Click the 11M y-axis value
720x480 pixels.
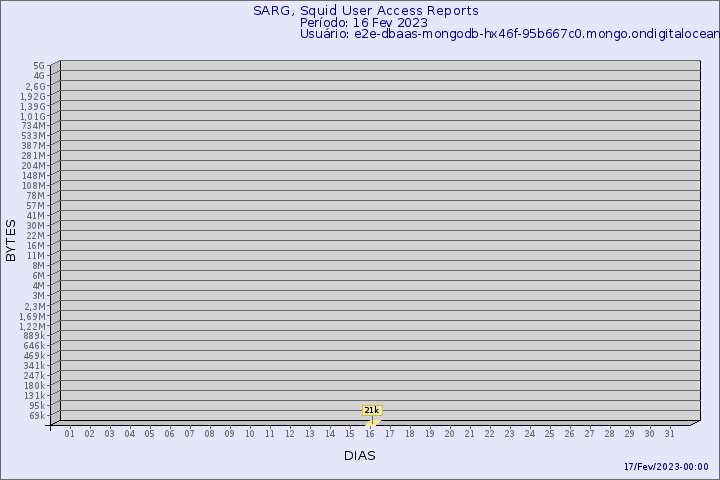[36, 256]
